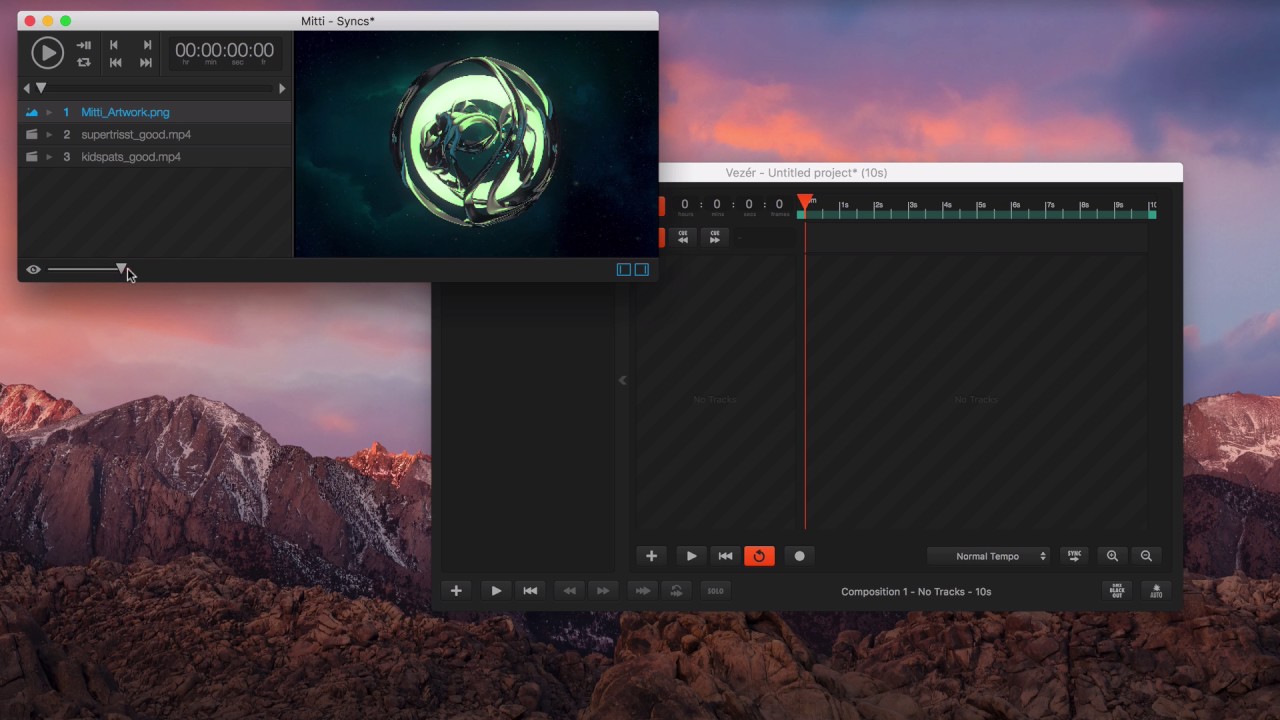Screen dimensions: 1280x720
Task: Click the orange playhead marker in Vezér
Action: [x=805, y=203]
